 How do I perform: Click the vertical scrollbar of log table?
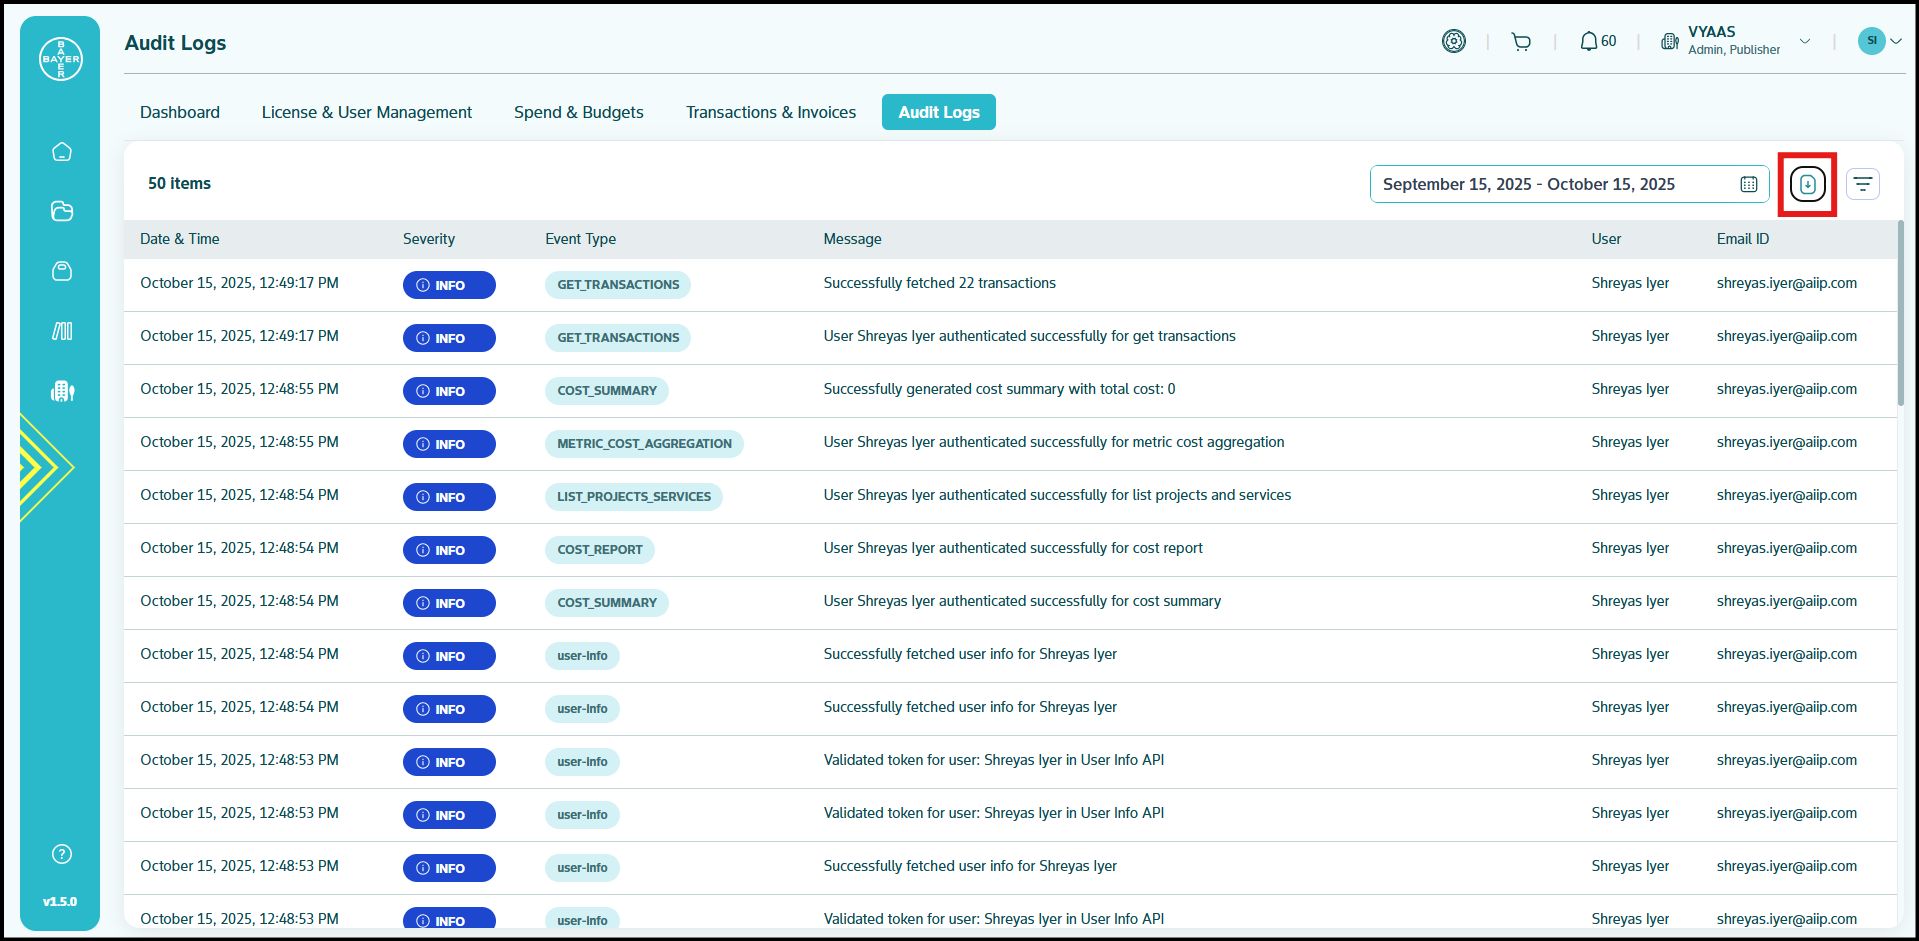point(1900,314)
